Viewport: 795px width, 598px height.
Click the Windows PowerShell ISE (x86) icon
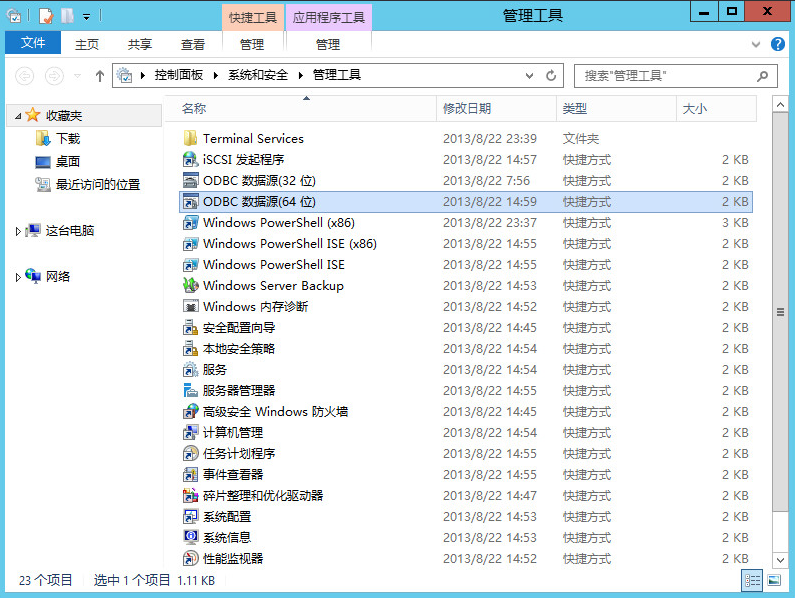tap(191, 244)
